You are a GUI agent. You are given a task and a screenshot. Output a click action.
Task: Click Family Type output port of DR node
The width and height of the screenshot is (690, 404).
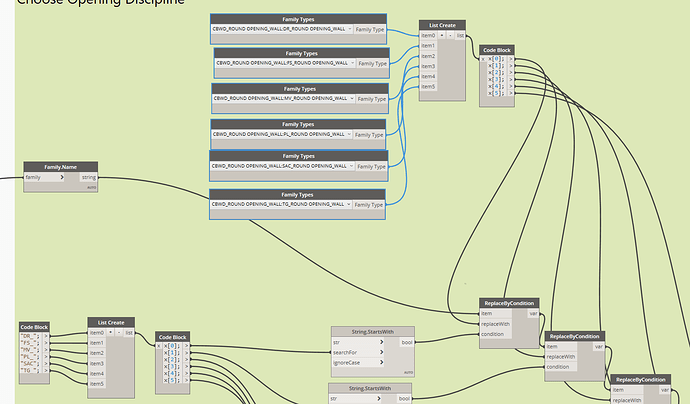[x=370, y=29]
